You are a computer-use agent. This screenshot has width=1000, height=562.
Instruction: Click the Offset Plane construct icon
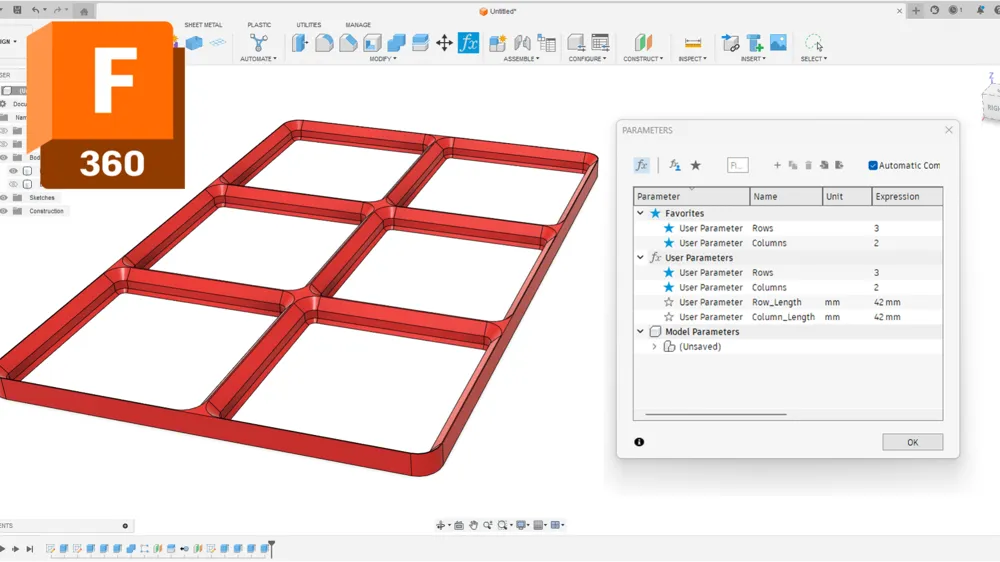tap(643, 43)
